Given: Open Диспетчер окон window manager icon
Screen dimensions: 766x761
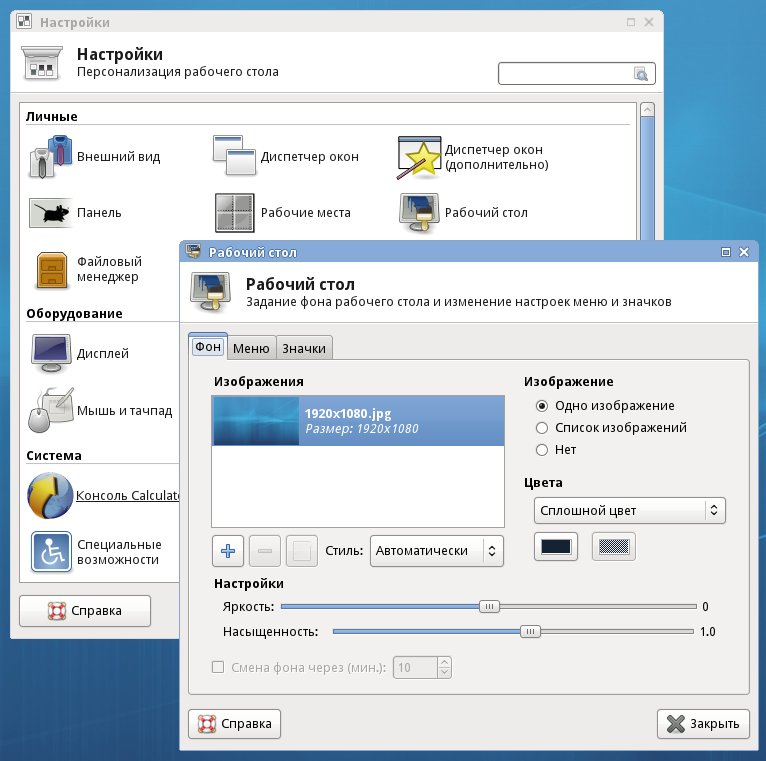Looking at the screenshot, I should 234,155.
